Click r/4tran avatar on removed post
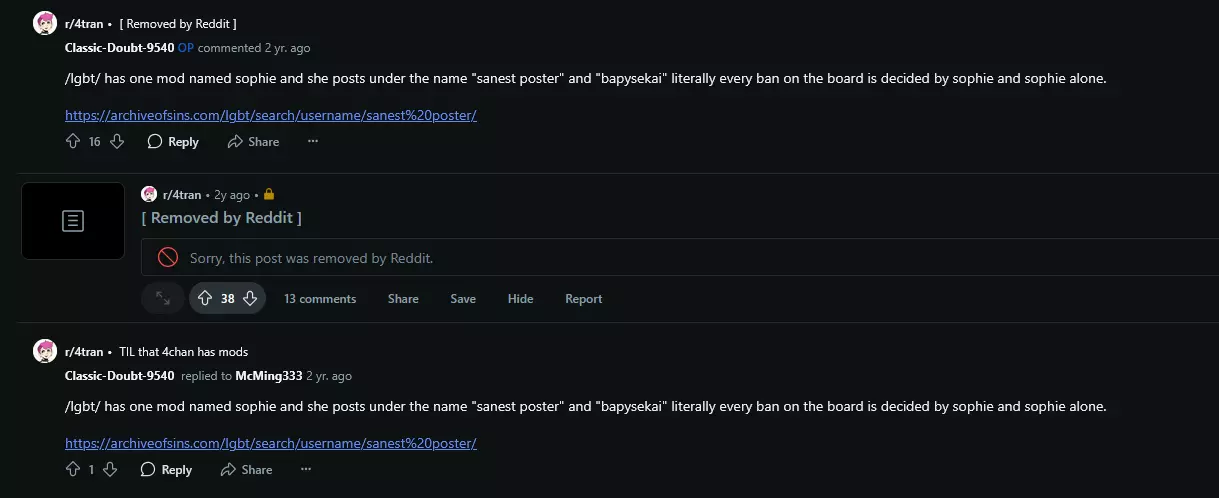The image size is (1219, 498). [x=149, y=194]
